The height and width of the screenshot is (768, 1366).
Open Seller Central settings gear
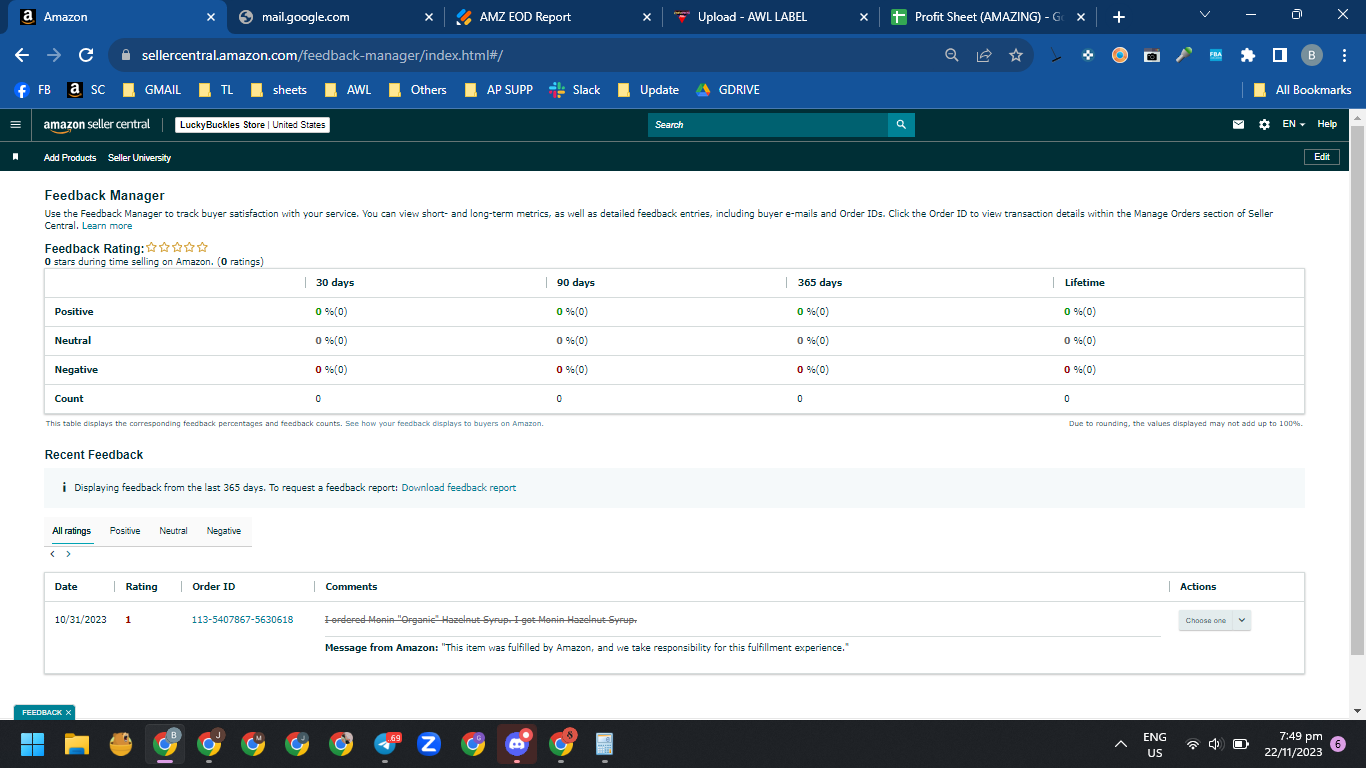(x=1264, y=125)
